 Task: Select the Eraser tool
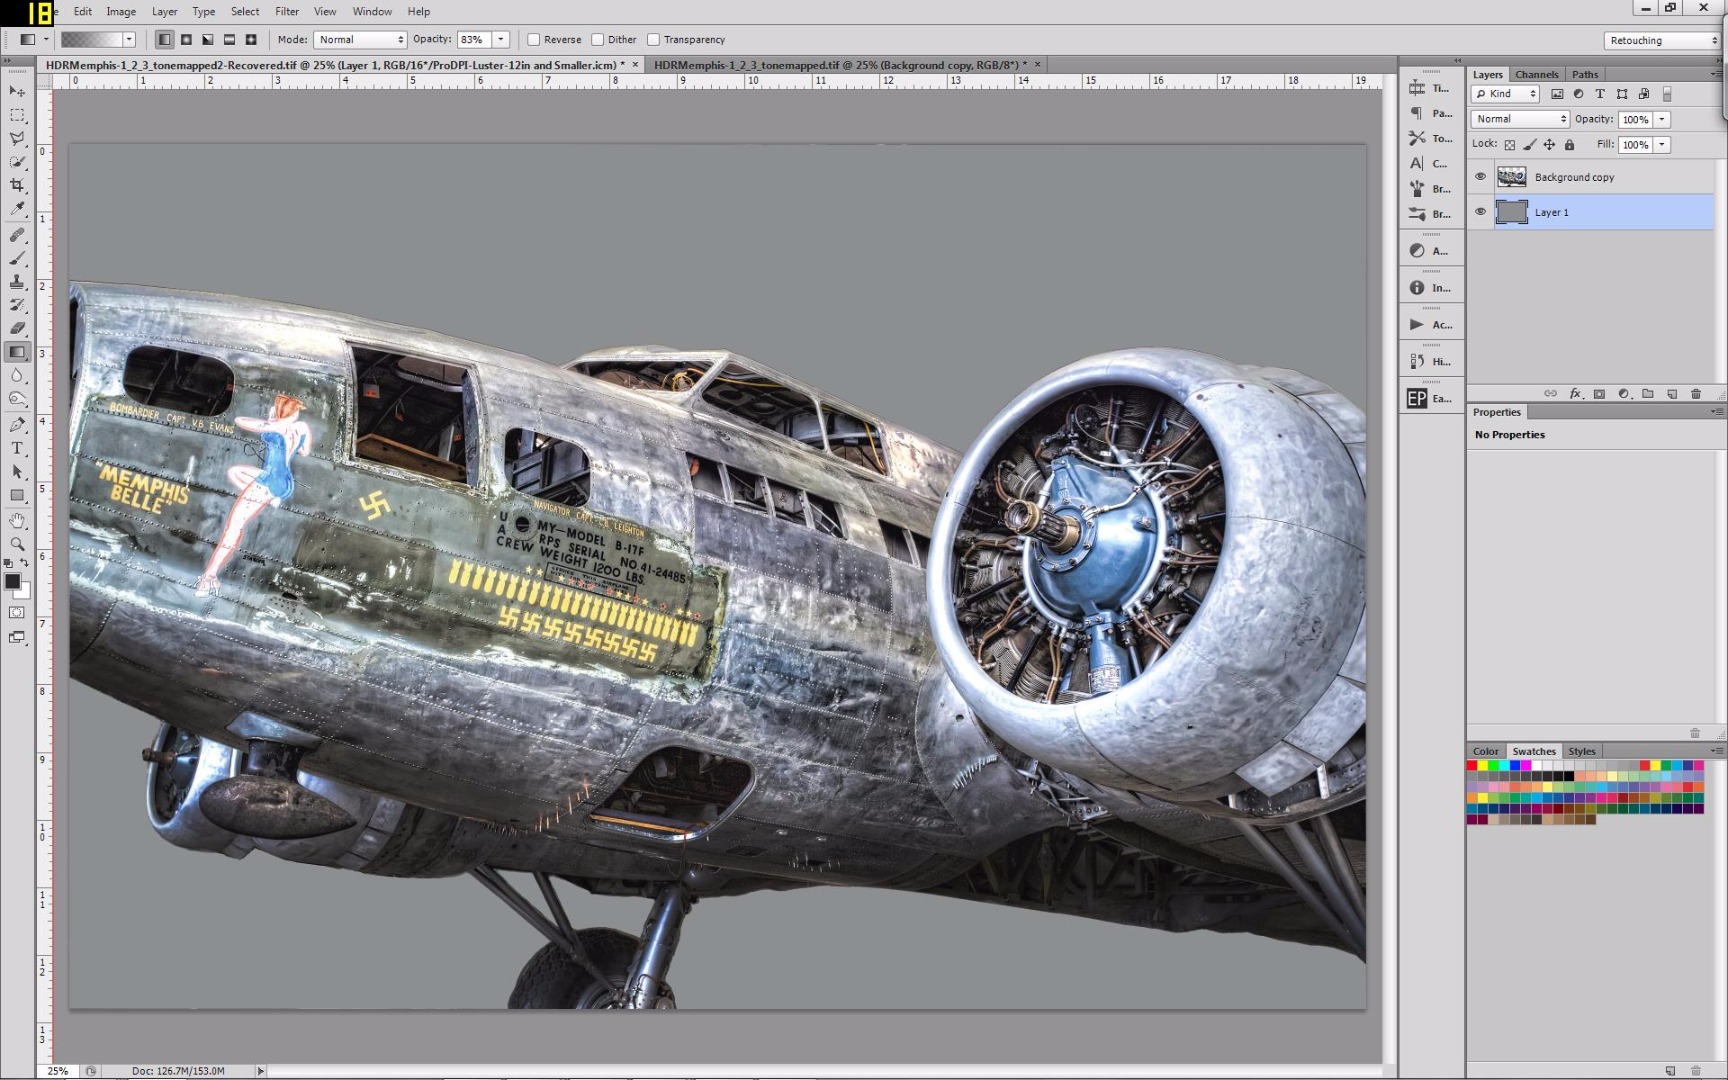pyautogui.click(x=17, y=328)
